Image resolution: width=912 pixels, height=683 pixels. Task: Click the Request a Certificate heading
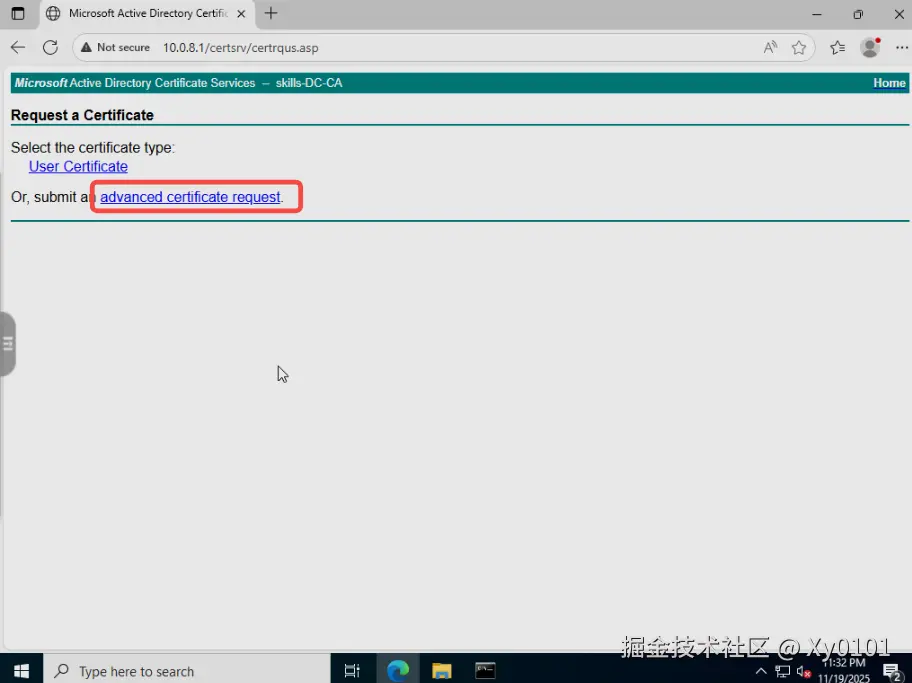(82, 115)
